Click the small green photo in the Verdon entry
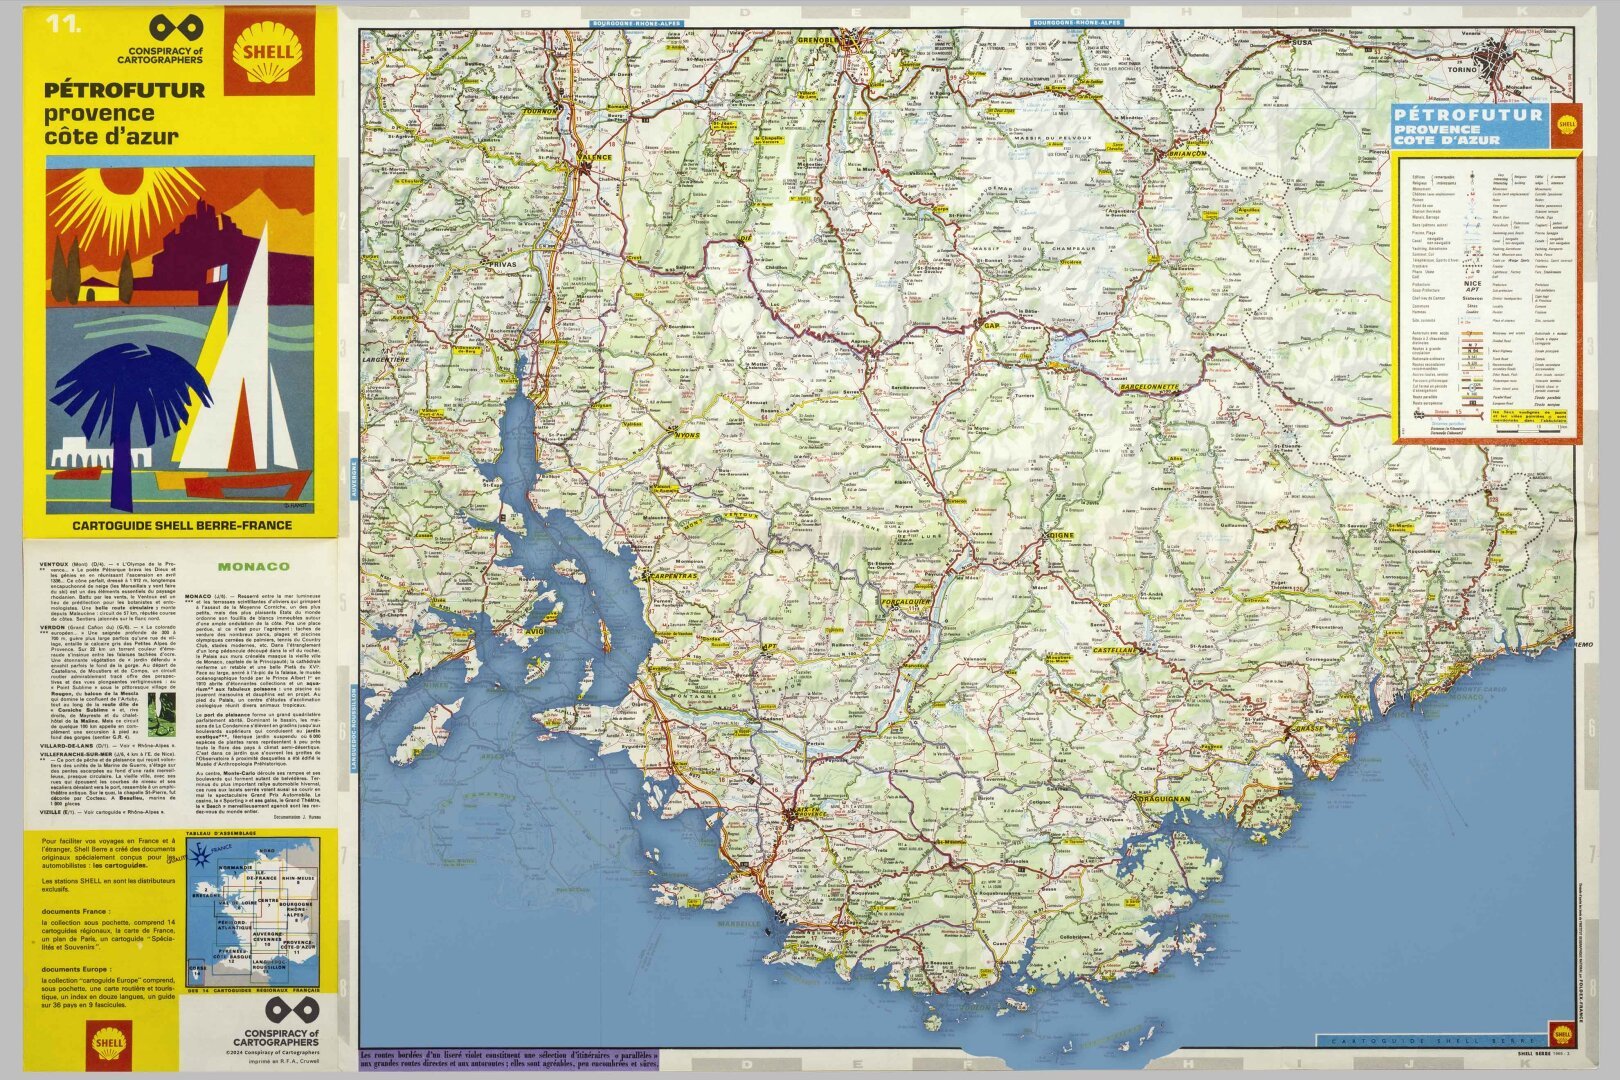The height and width of the screenshot is (1080, 1620). click(160, 716)
